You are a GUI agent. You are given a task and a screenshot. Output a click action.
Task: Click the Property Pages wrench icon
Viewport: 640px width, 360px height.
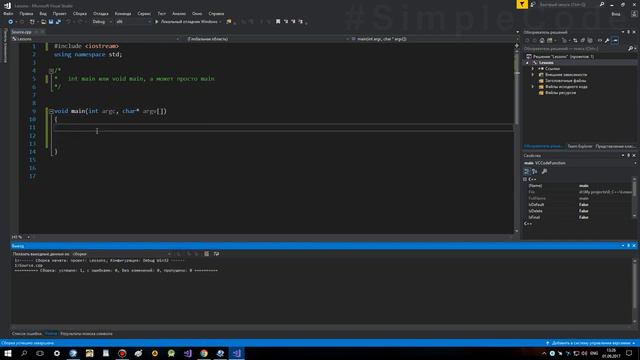click(544, 171)
